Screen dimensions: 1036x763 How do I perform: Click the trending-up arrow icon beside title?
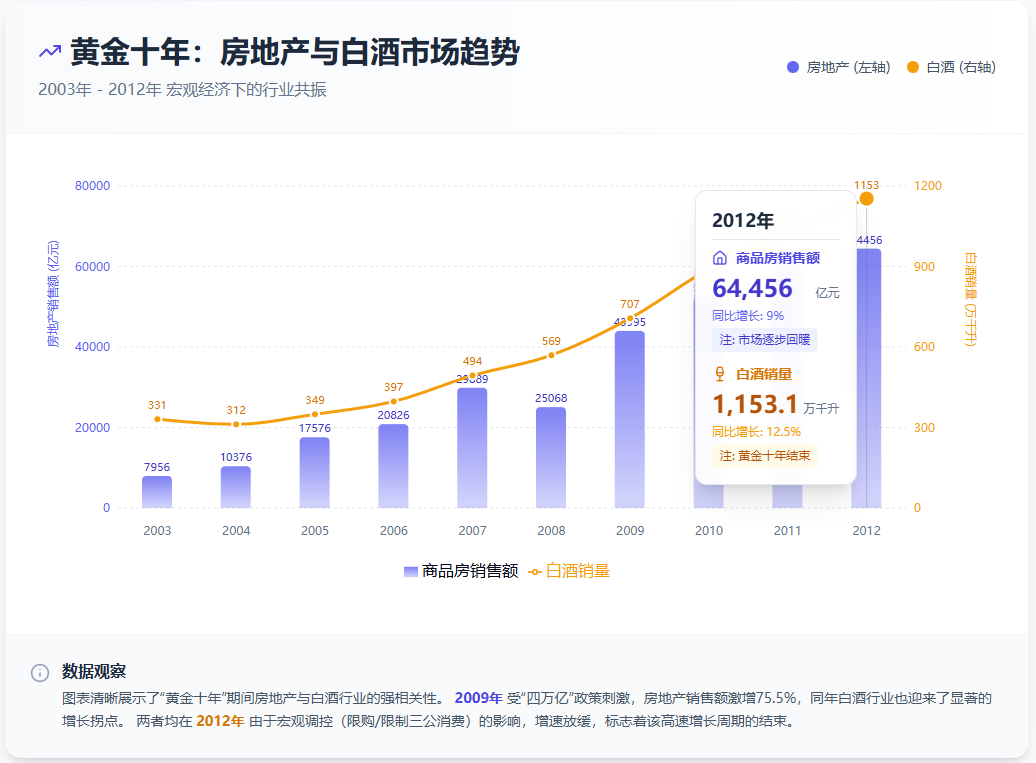click(x=50, y=52)
